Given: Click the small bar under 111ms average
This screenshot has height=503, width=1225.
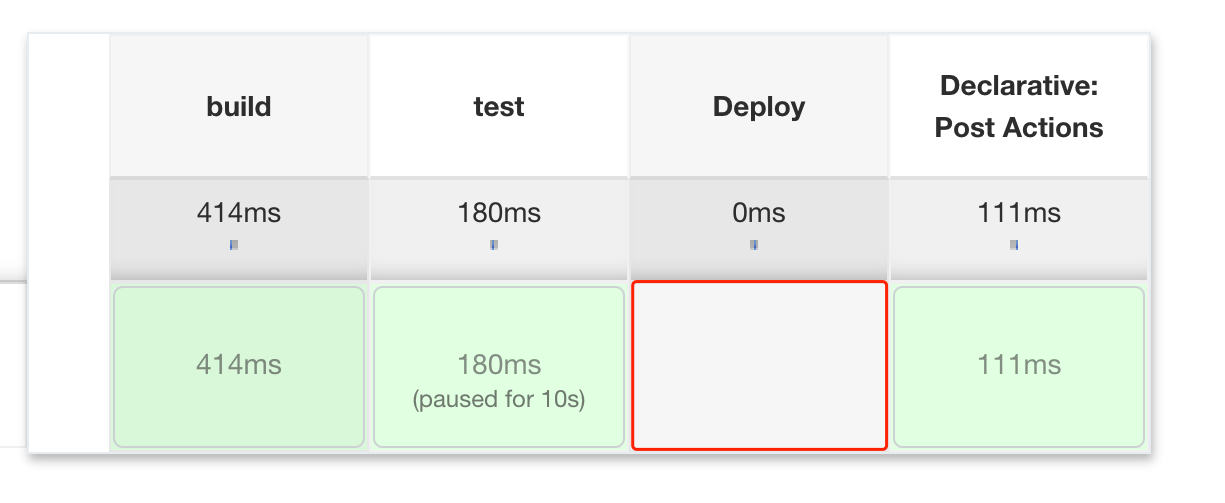Looking at the screenshot, I should pyautogui.click(x=1014, y=244).
